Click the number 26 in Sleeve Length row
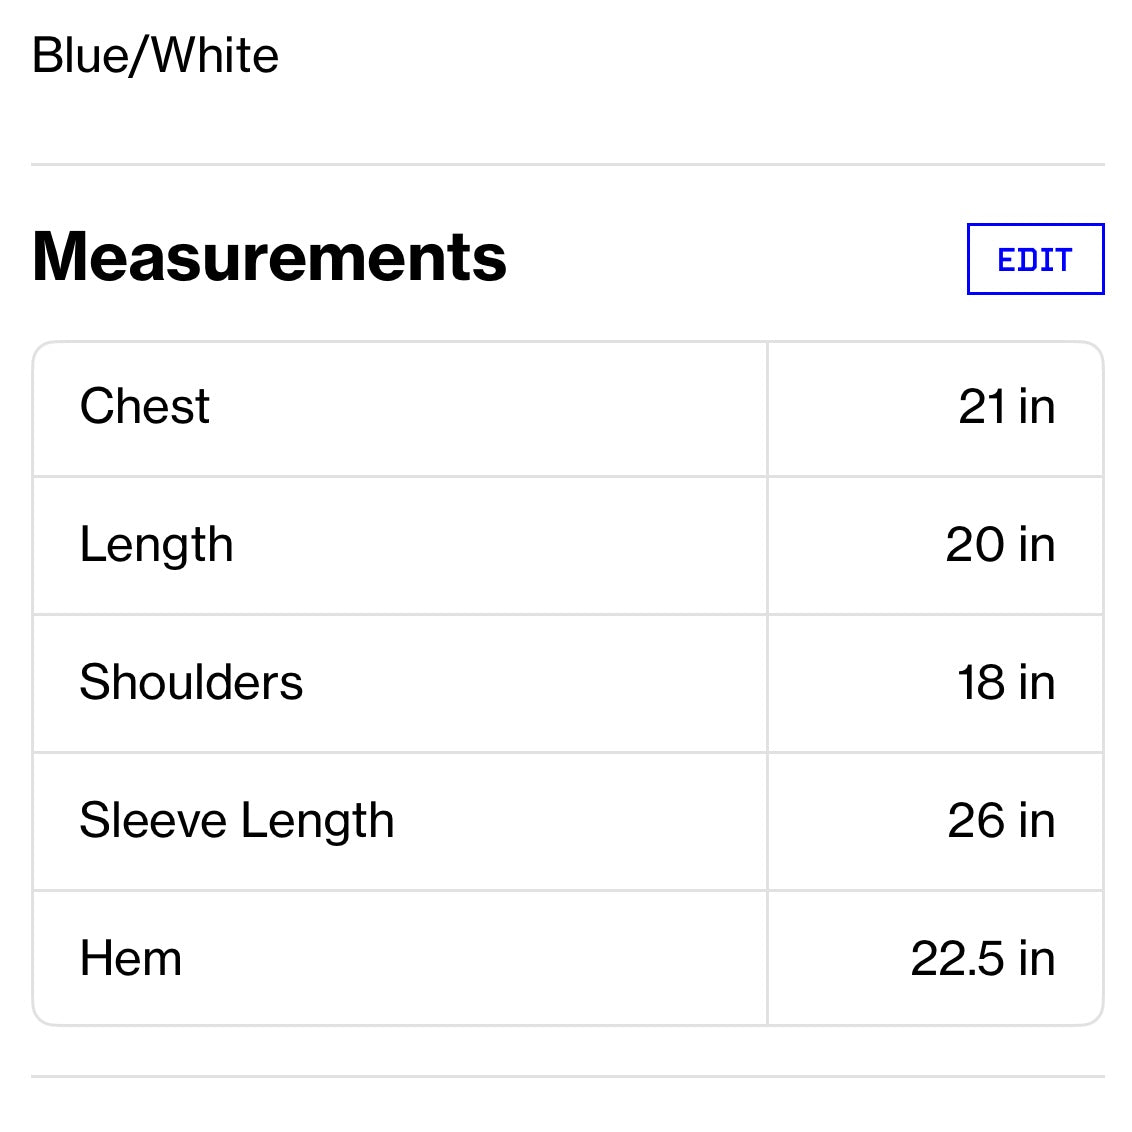Screen dimensions: 1132x1132 975,821
